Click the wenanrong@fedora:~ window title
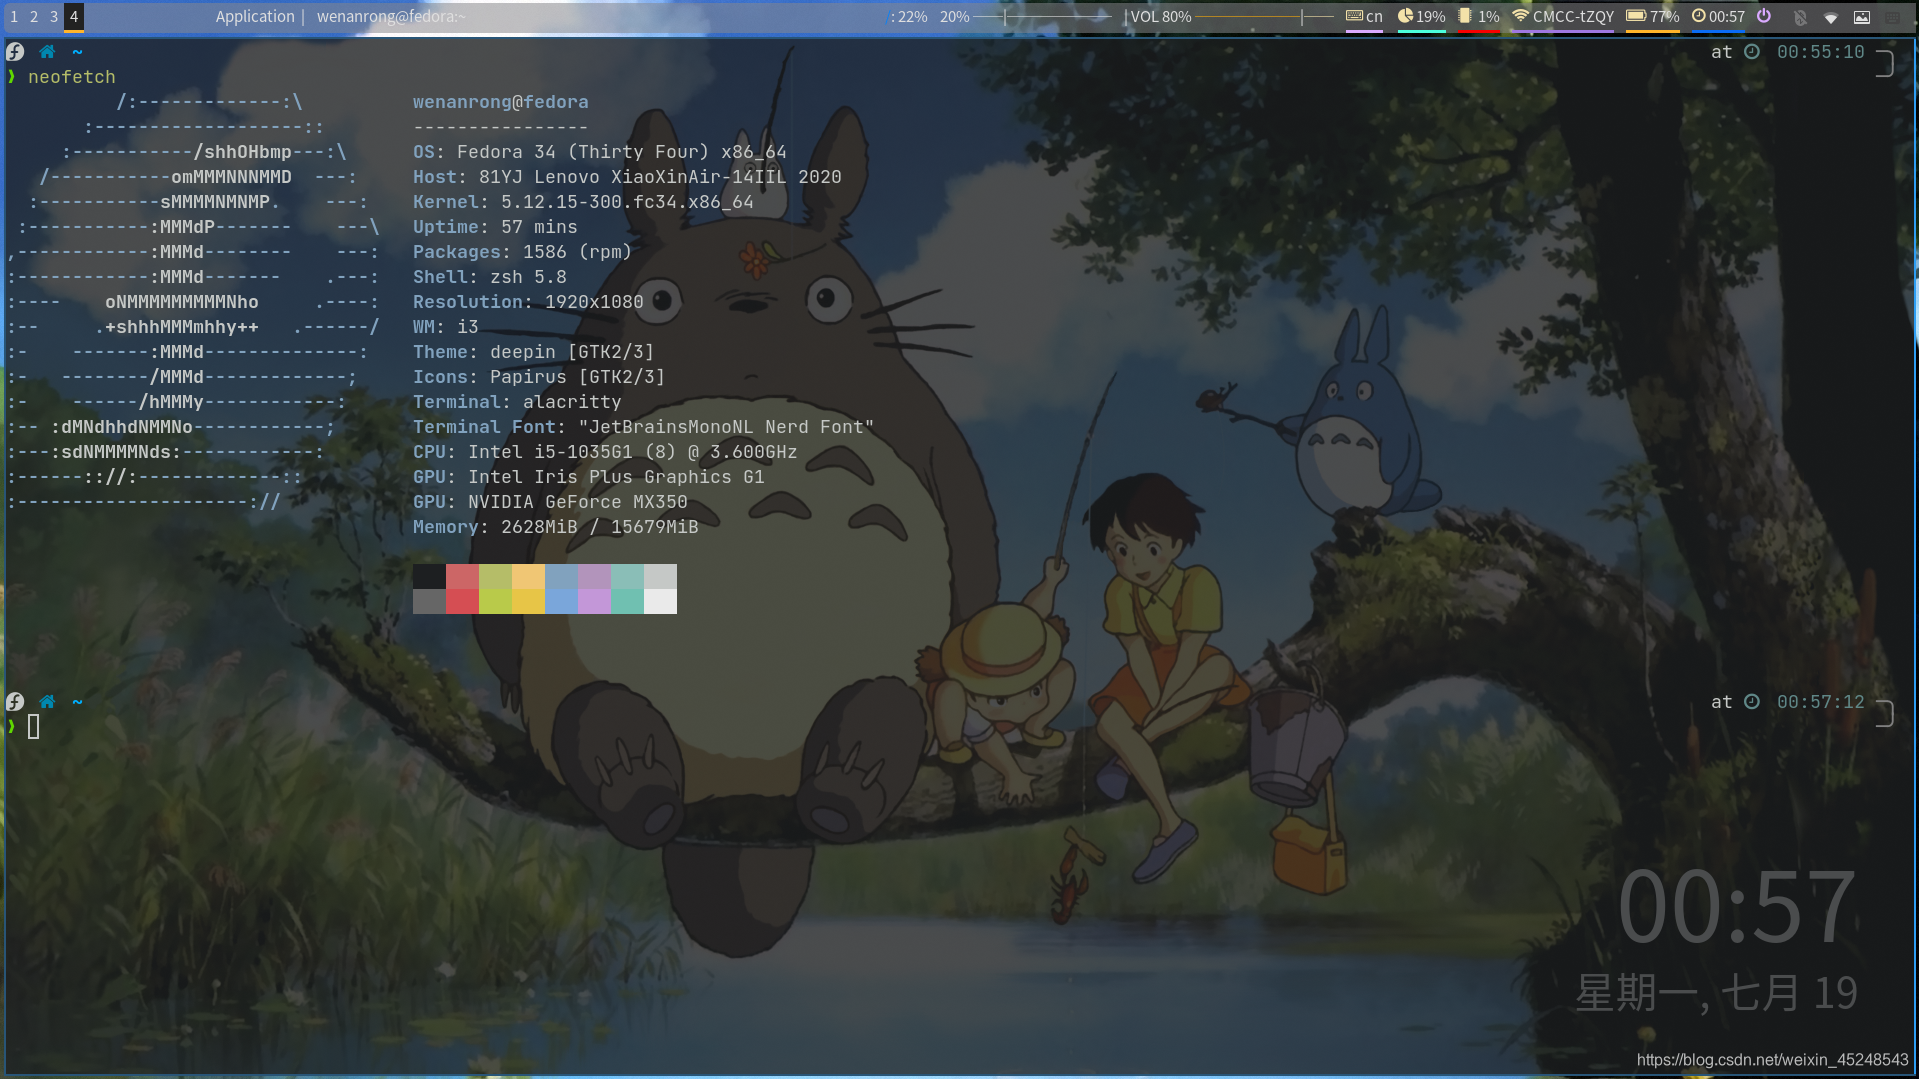This screenshot has height=1079, width=1919. click(391, 16)
